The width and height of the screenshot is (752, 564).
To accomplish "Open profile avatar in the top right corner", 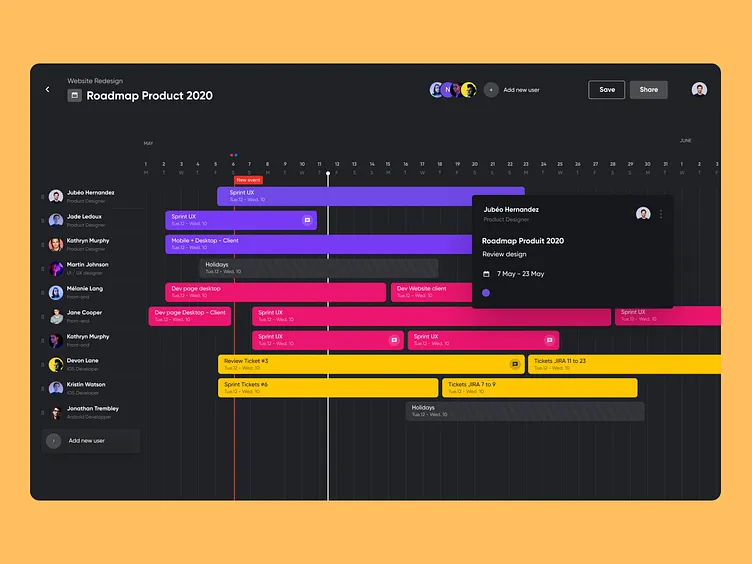I will pyautogui.click(x=699, y=90).
